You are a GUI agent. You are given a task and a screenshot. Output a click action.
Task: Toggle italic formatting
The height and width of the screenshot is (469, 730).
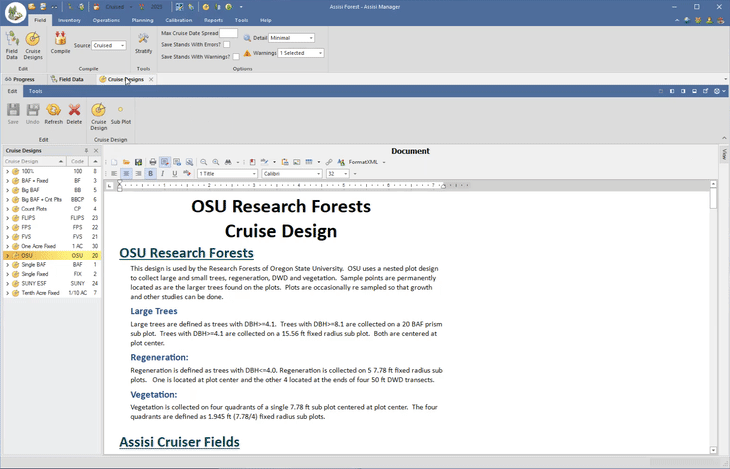coord(162,174)
